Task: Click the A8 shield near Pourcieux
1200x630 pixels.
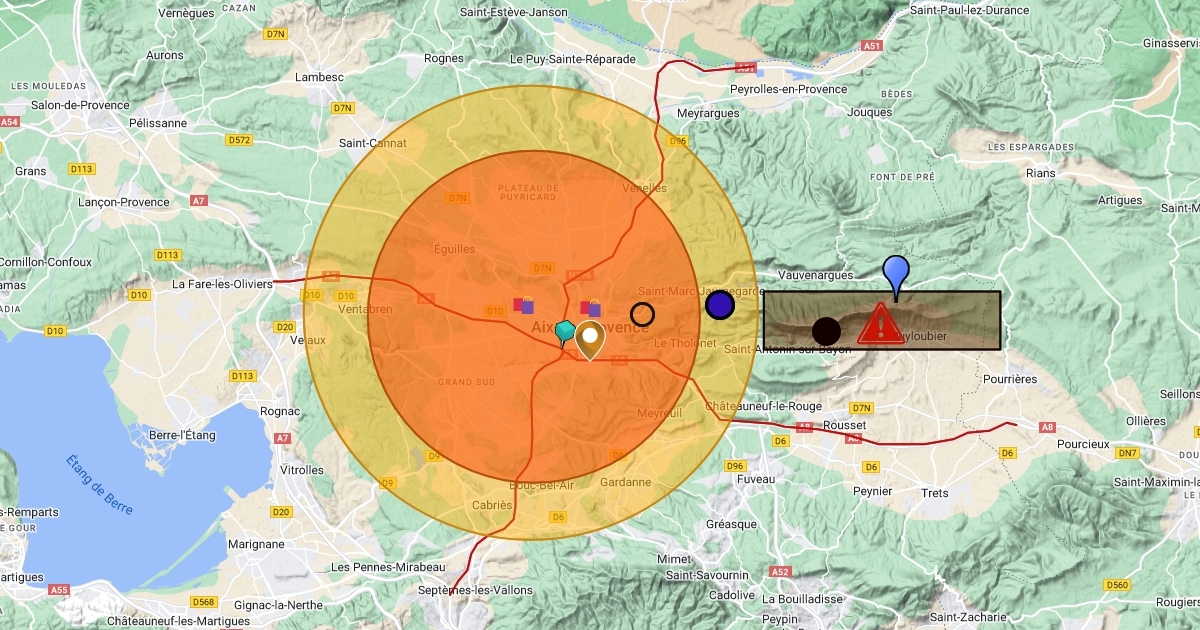Action: [x=1048, y=427]
